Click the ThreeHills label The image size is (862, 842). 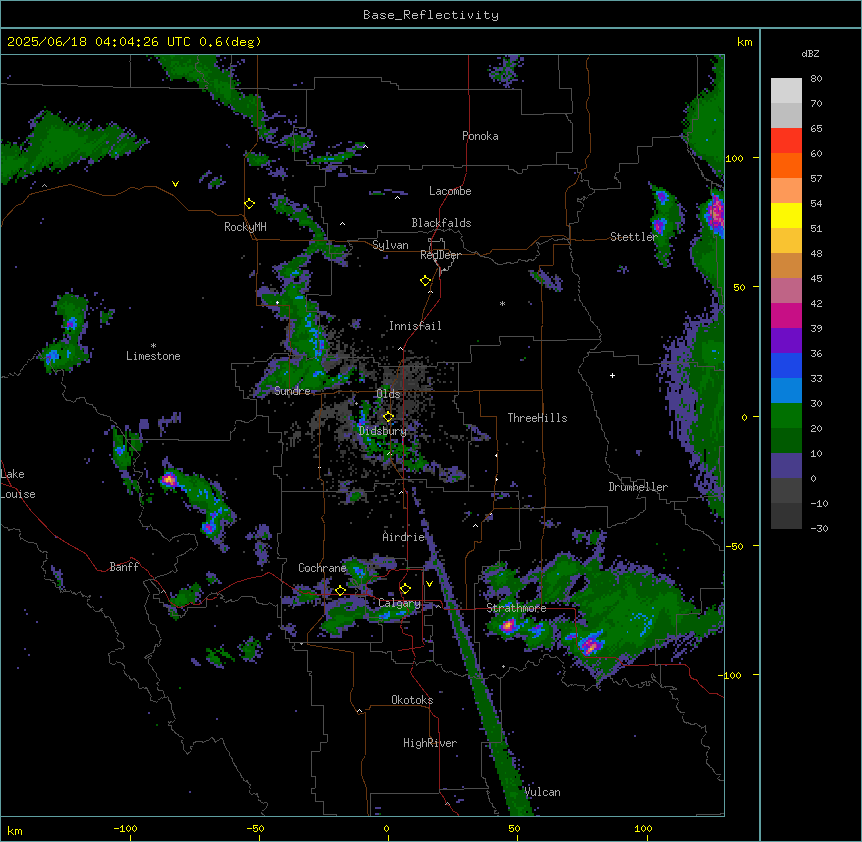click(537, 418)
